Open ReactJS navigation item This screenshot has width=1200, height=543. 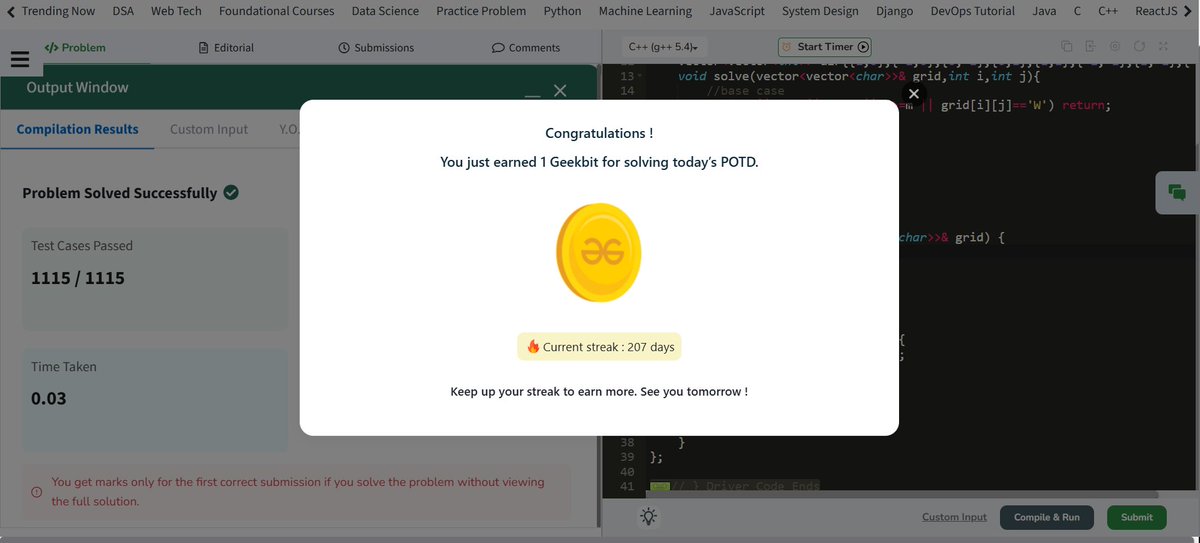click(x=1156, y=11)
